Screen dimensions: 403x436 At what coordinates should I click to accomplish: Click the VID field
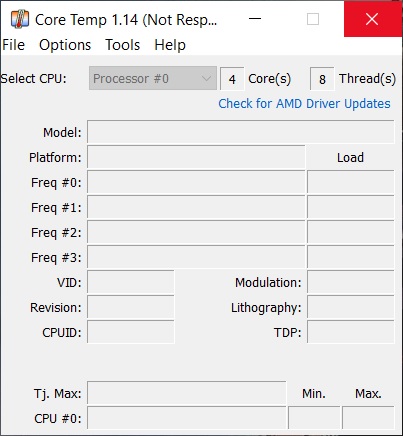pos(131,282)
